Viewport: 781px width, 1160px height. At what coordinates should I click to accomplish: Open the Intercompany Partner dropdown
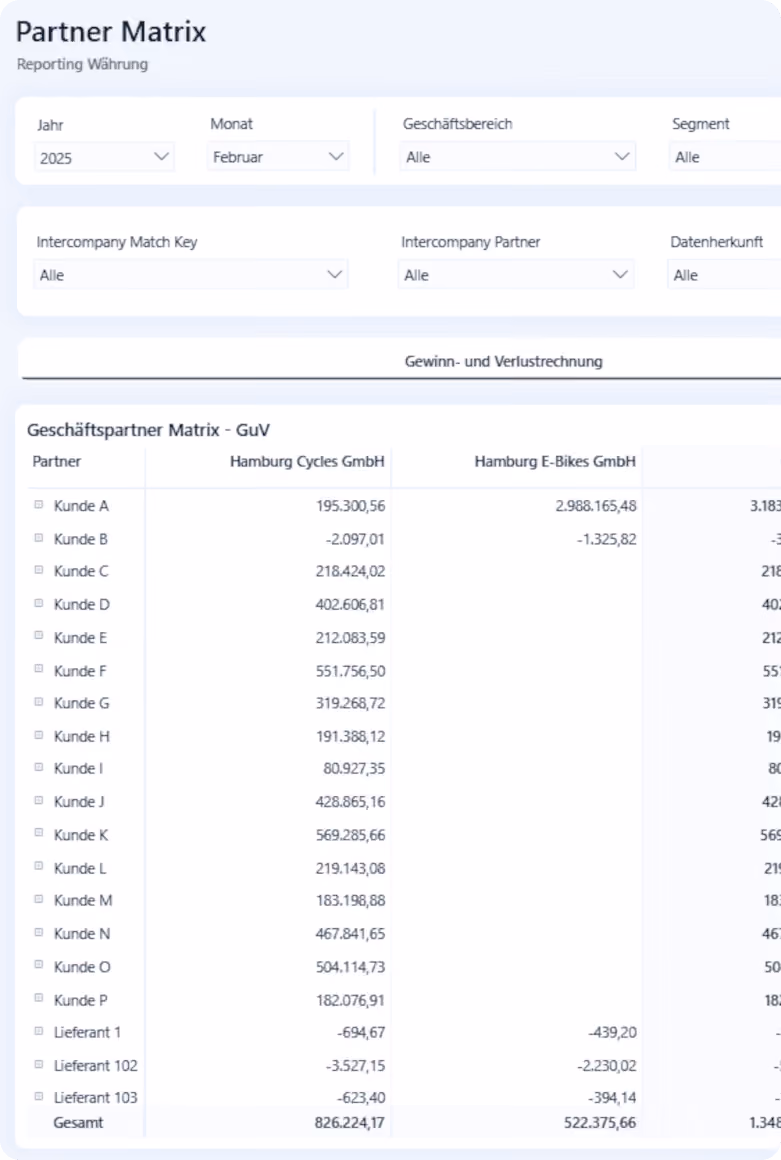tap(516, 274)
